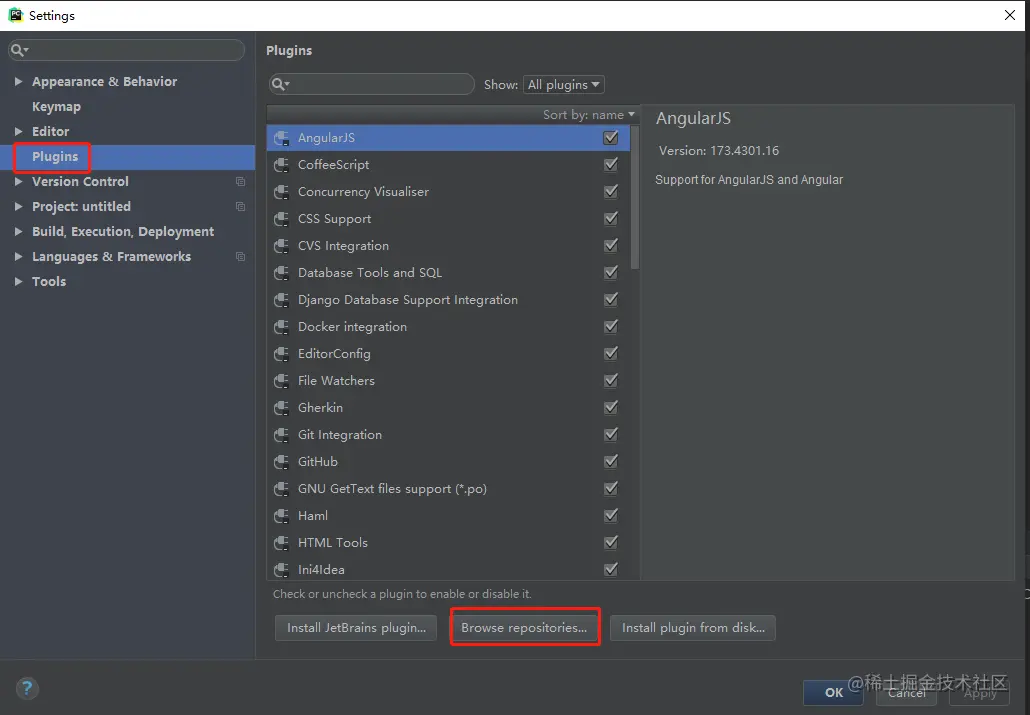
Task: Open Version Control settings item
Action: [80, 181]
